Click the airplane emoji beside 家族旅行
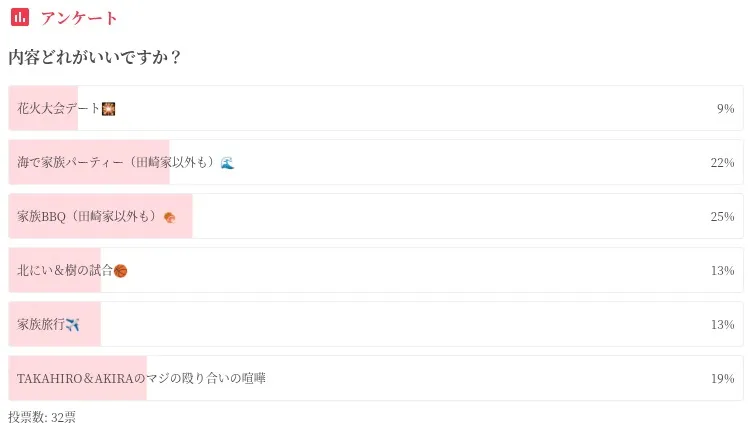Screen dimensions: 753x423 tap(73, 325)
